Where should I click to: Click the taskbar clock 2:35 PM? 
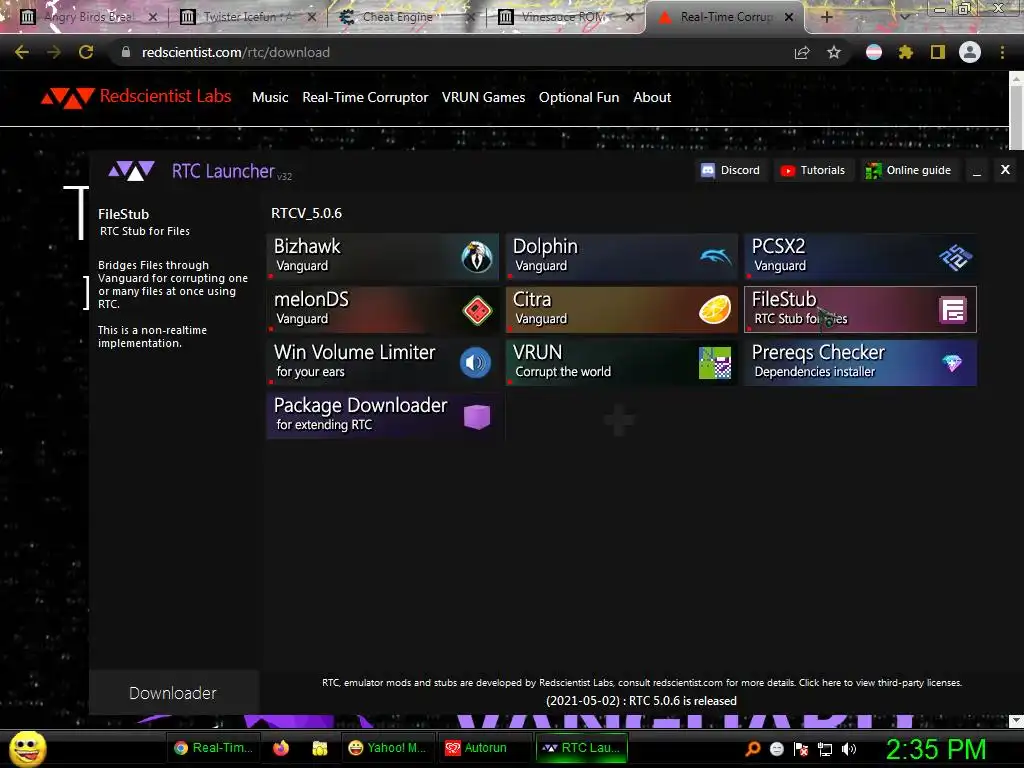936,749
